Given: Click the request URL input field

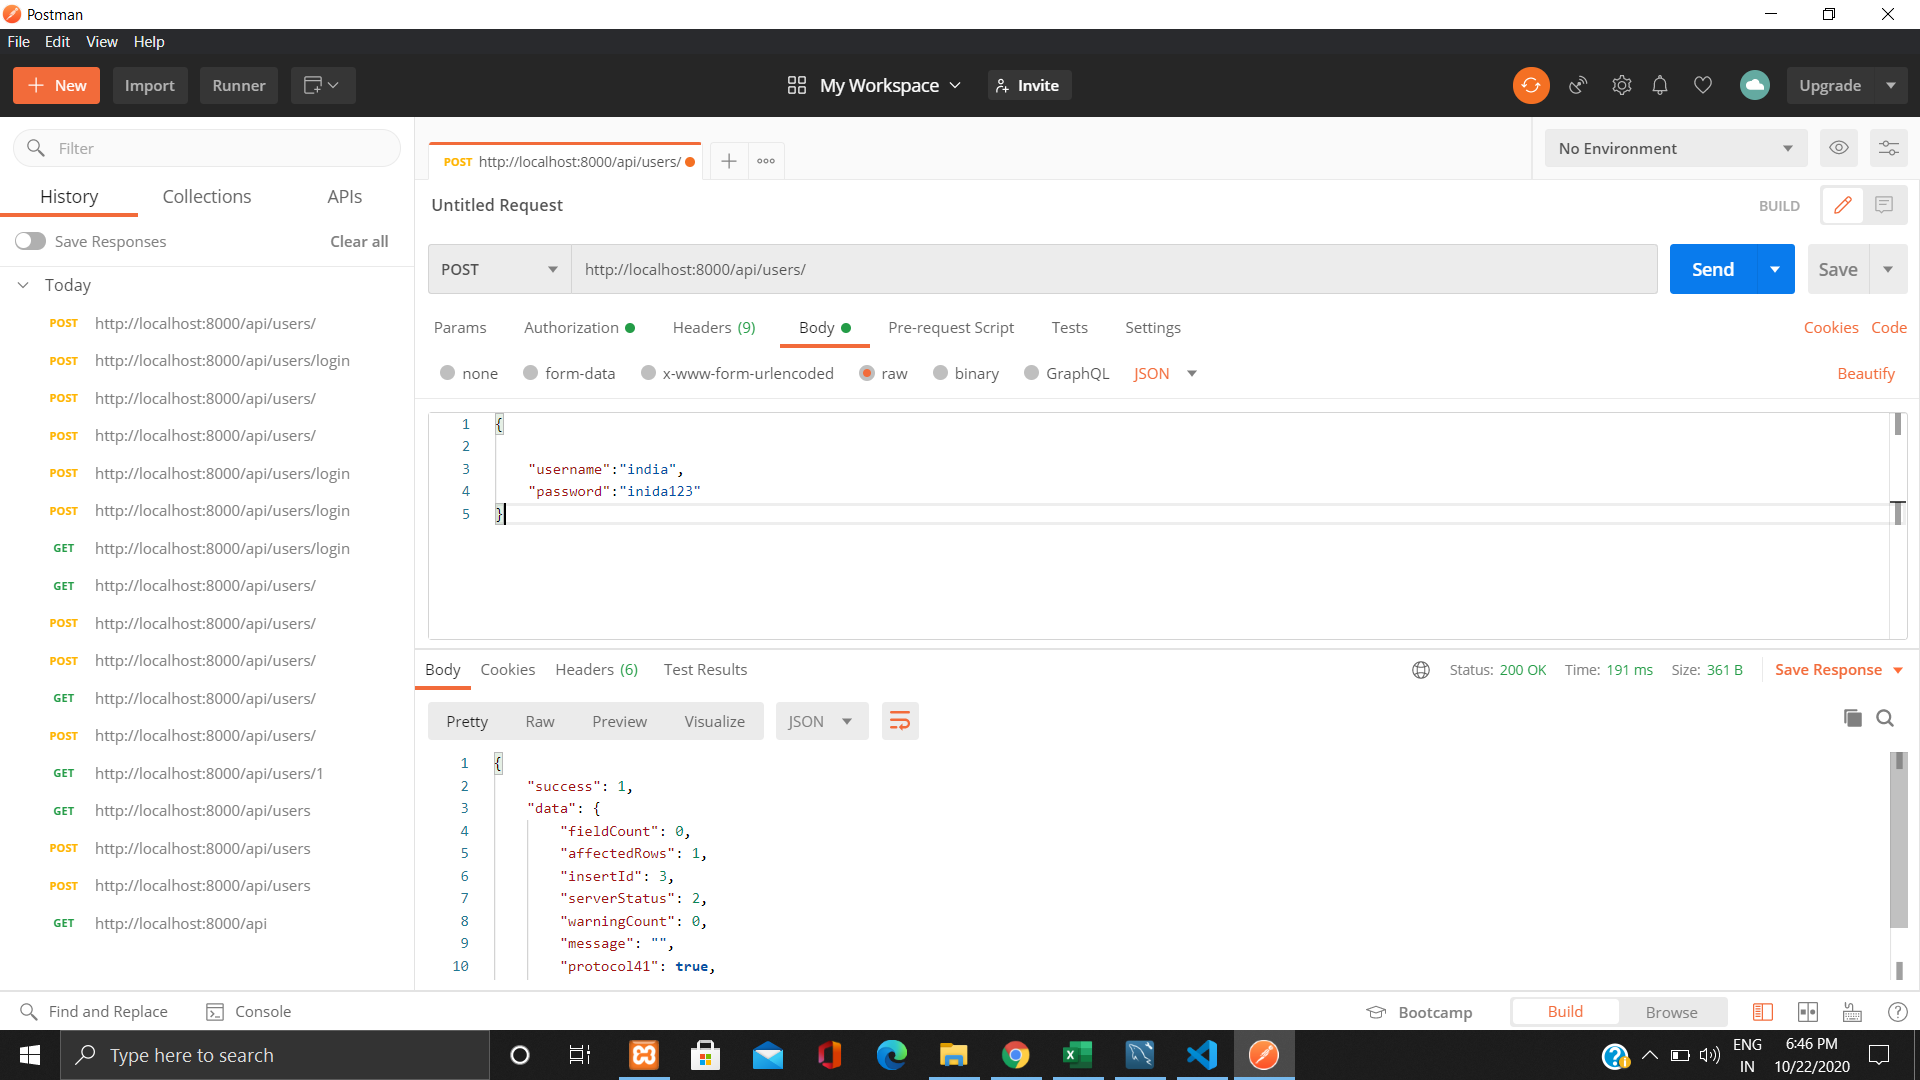Looking at the screenshot, I should (x=1113, y=269).
